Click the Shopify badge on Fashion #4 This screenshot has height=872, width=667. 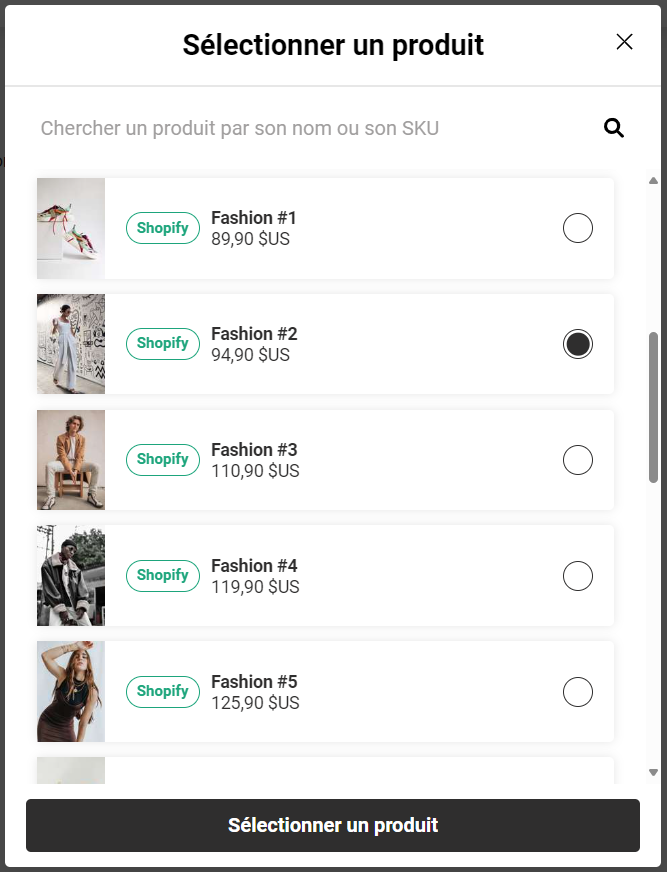point(162,575)
